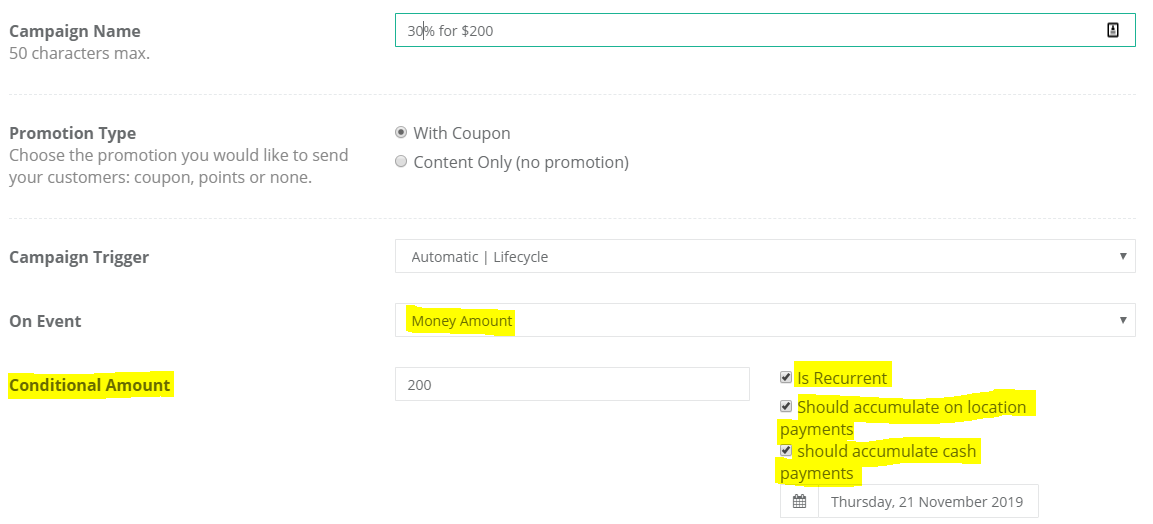Click the On Event label
Screen dimensions: 1153x524
click(45, 321)
